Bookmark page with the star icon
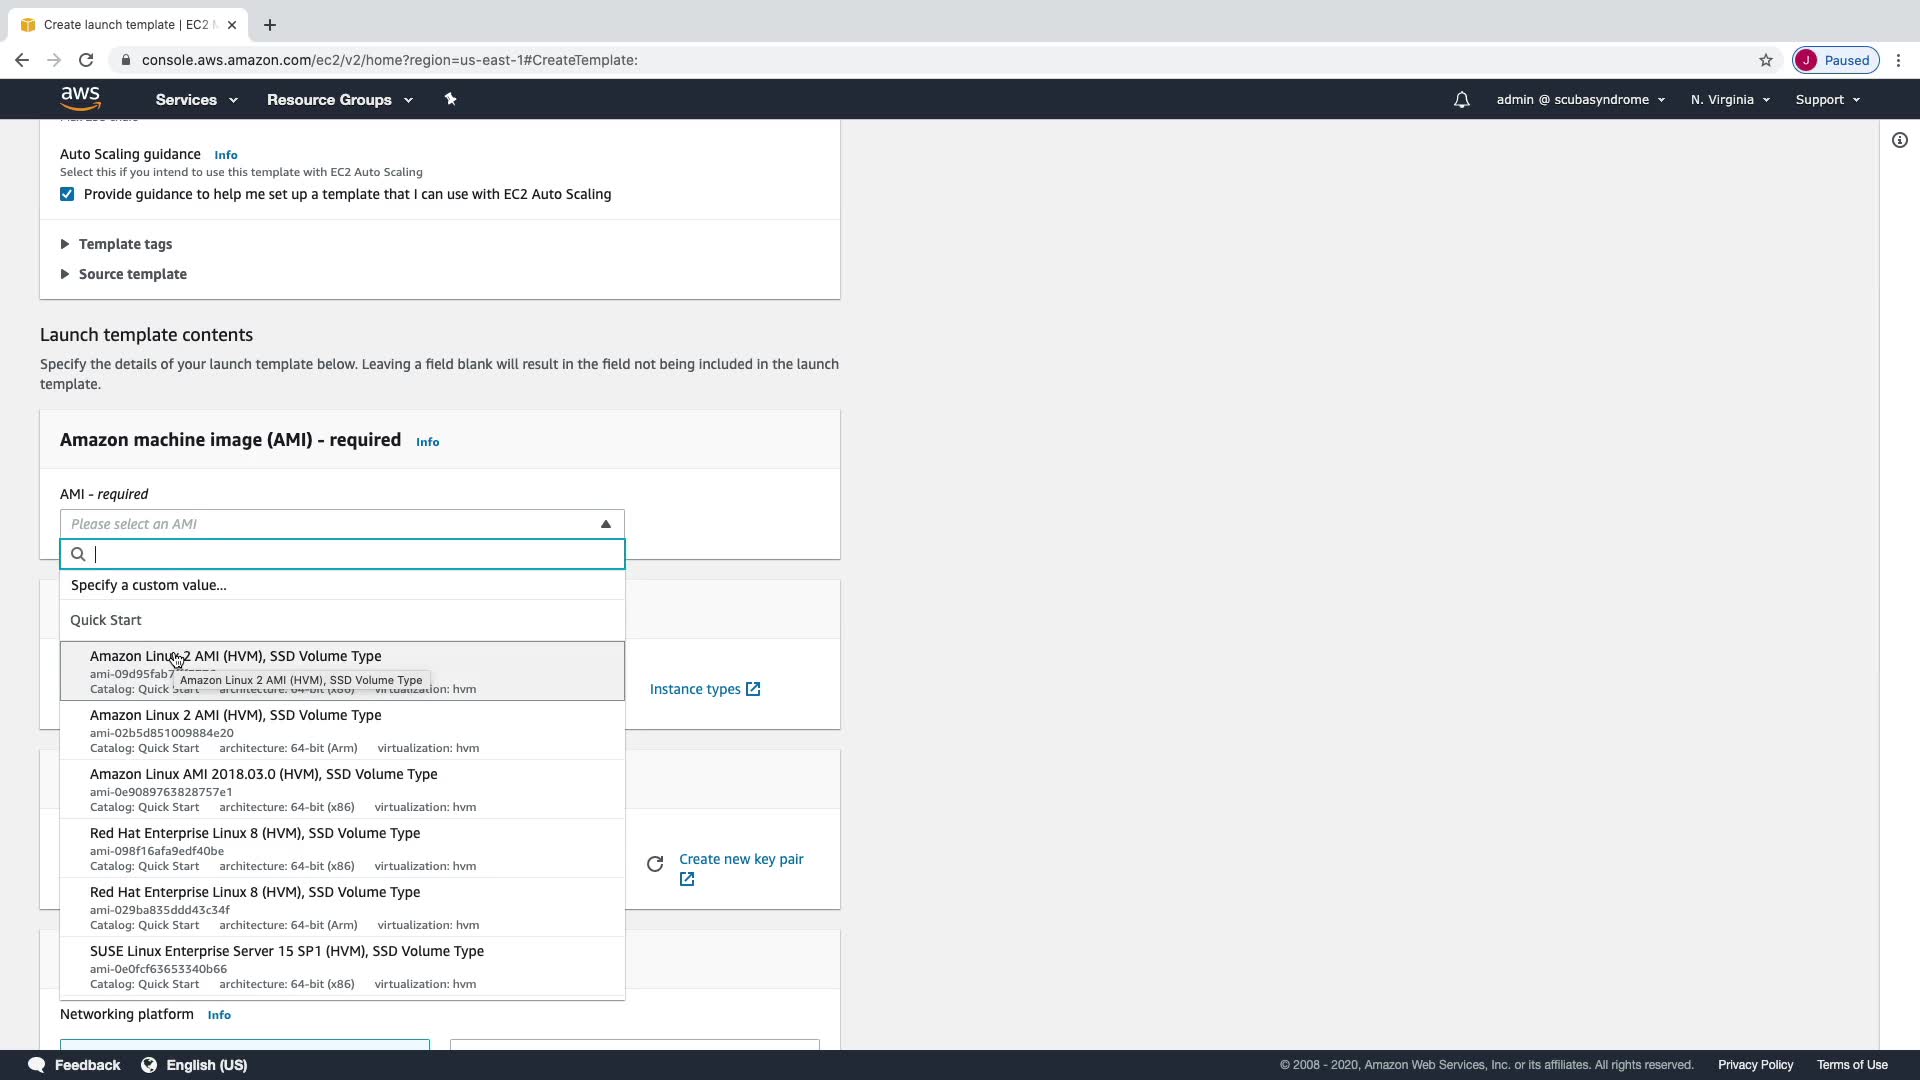This screenshot has height=1080, width=1920. pos(1765,60)
